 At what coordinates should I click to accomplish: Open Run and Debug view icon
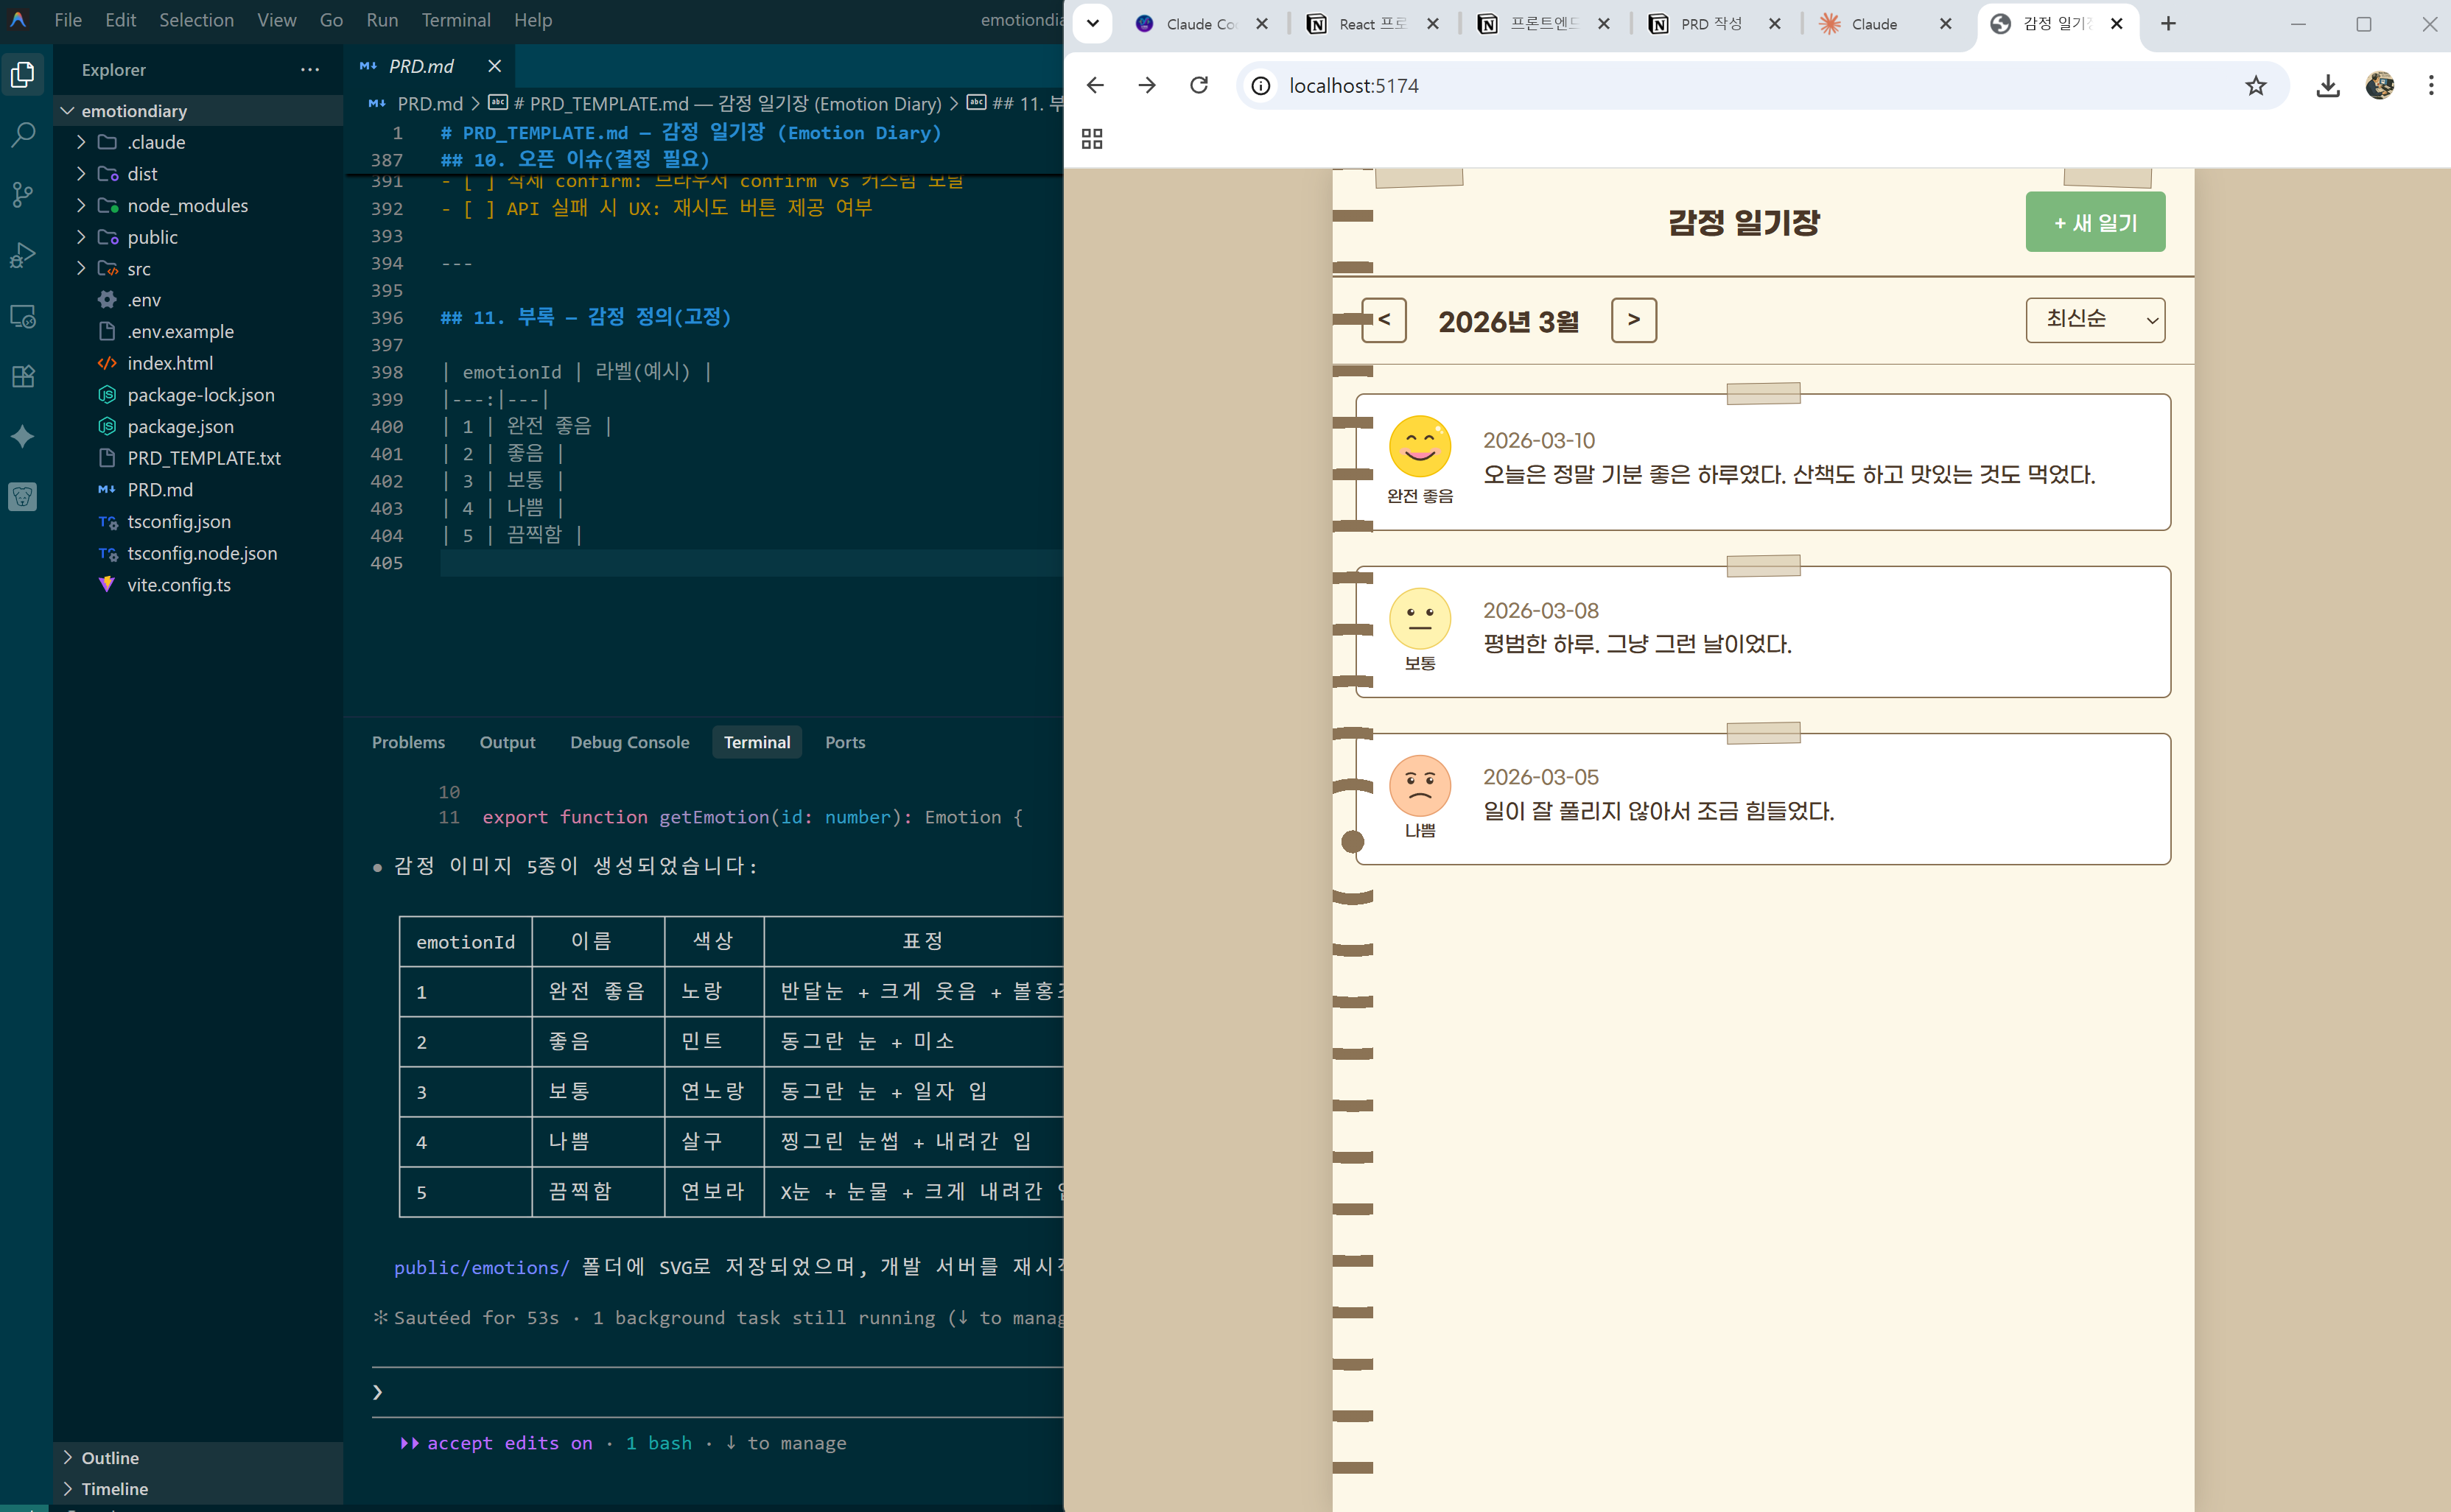23,255
